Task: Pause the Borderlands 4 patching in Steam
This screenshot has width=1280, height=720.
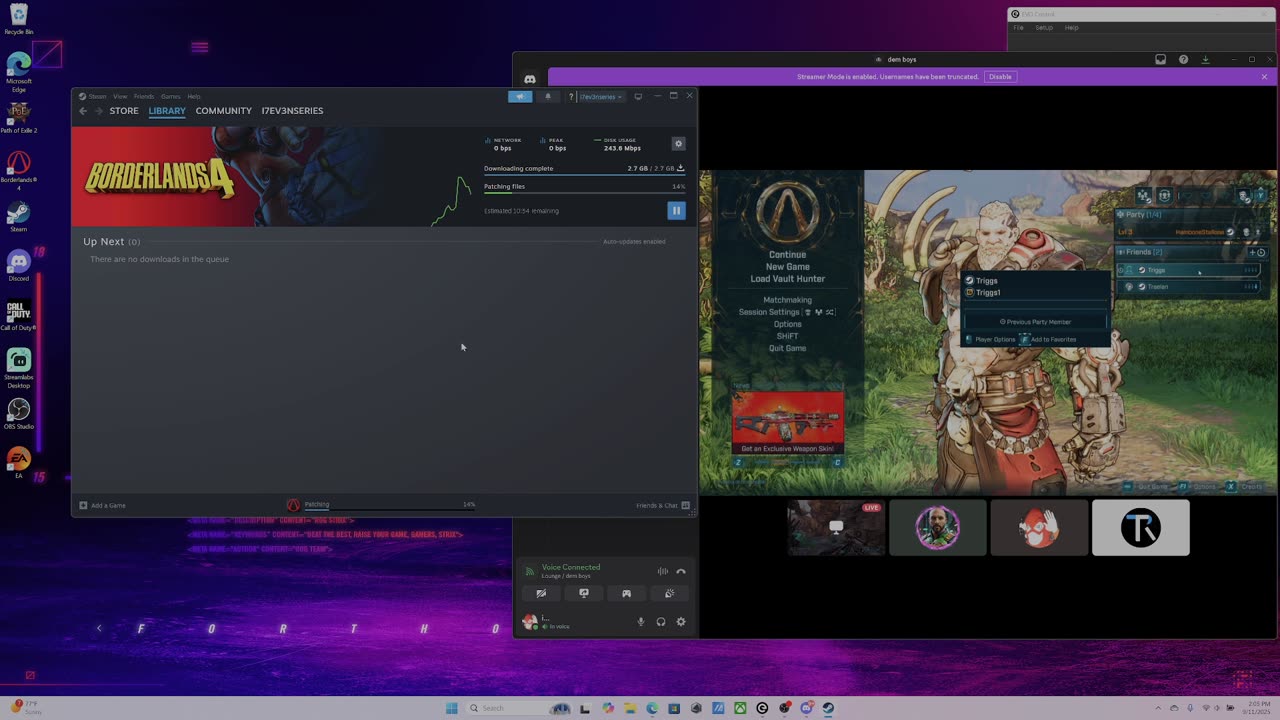Action: pyautogui.click(x=676, y=210)
